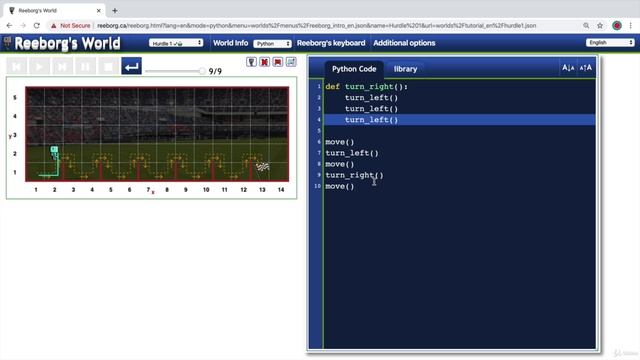Click code line 'def turn_right():'
The width and height of the screenshot is (640, 360).
[x=367, y=87]
